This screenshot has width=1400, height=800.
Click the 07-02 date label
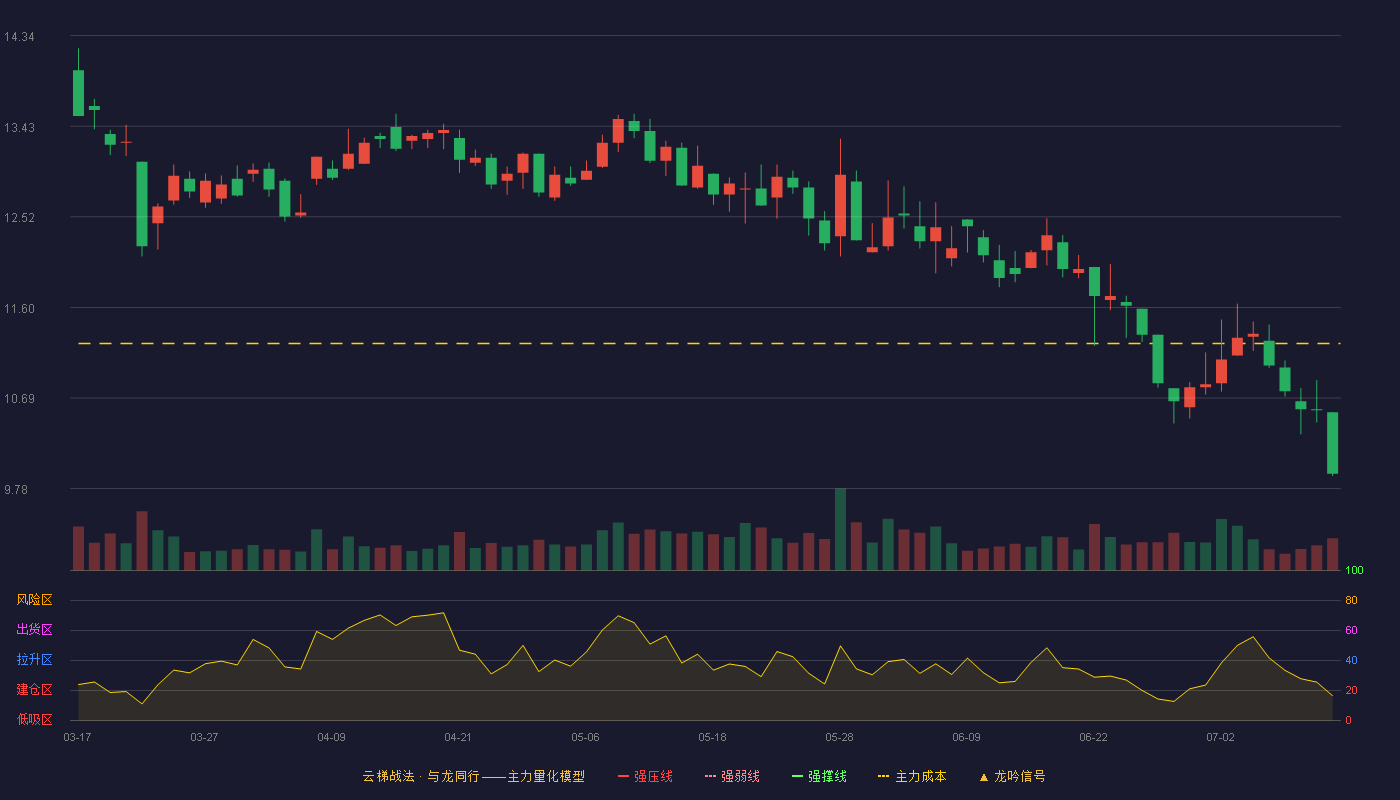(x=1220, y=737)
